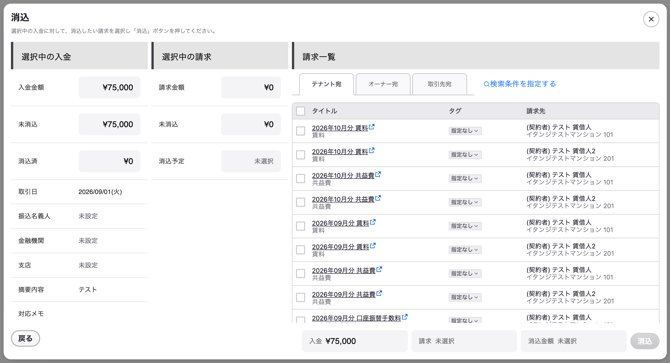Open 2026年09月分 口座振替手数料 title link
This screenshot has width=670, height=363.
coord(356,318)
